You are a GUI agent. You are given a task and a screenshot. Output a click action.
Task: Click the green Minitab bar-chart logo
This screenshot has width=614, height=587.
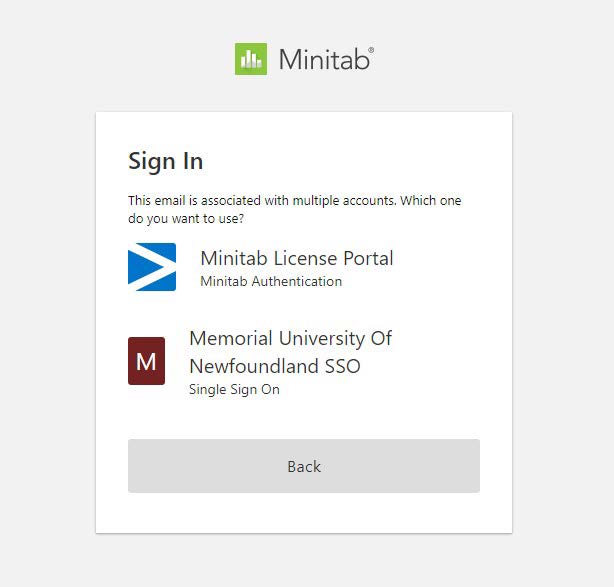[251, 59]
